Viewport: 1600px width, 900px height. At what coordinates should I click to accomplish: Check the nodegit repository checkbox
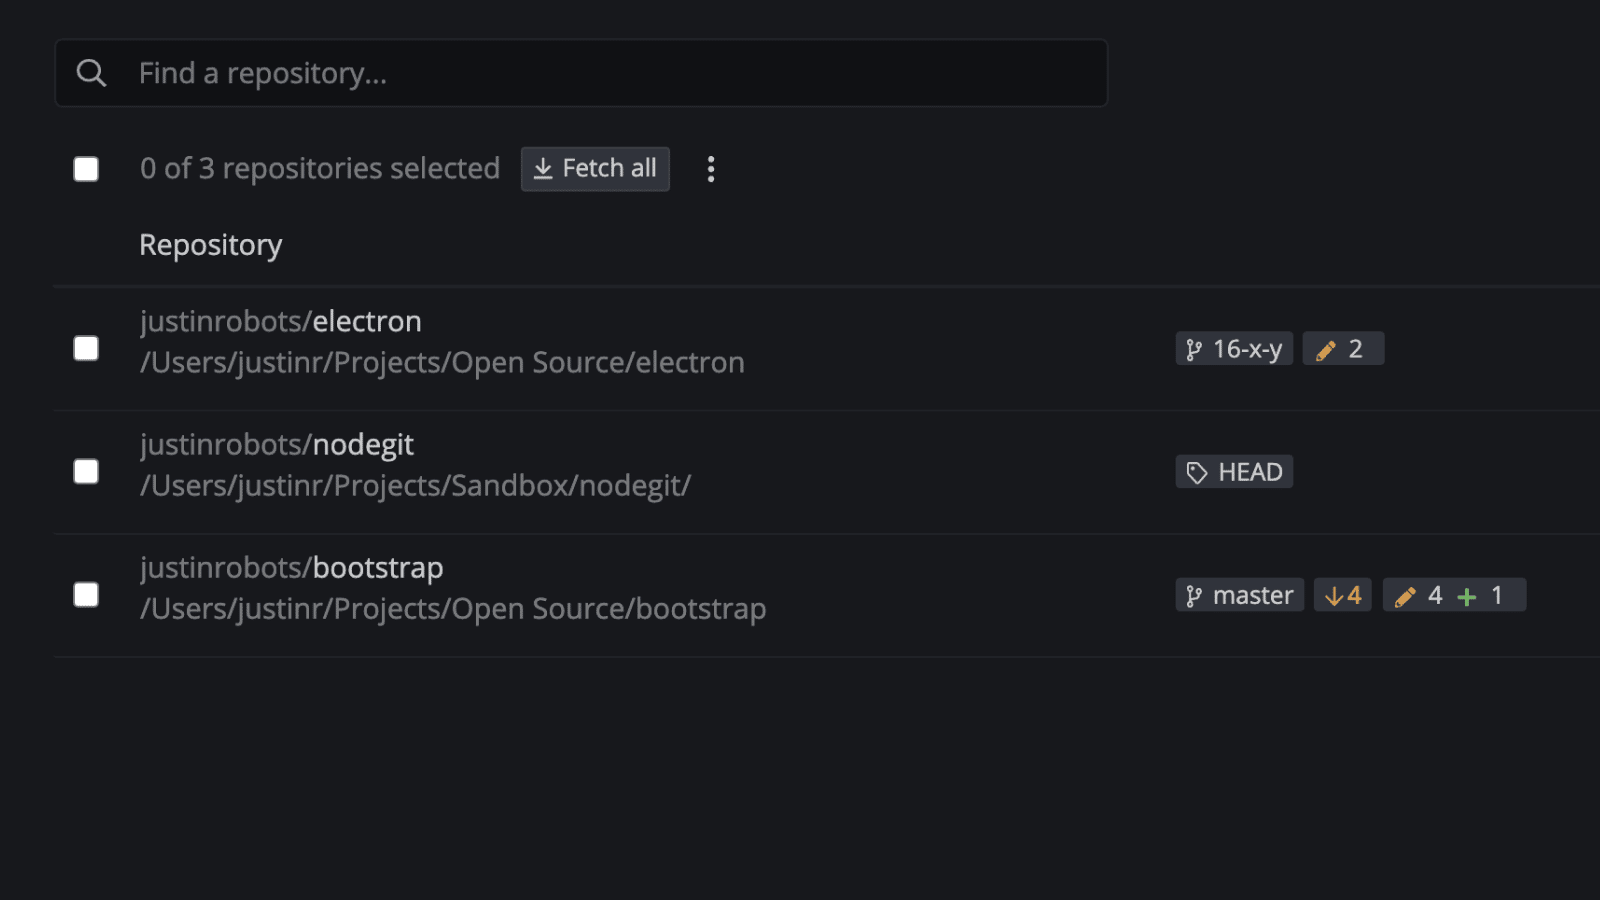coord(86,472)
